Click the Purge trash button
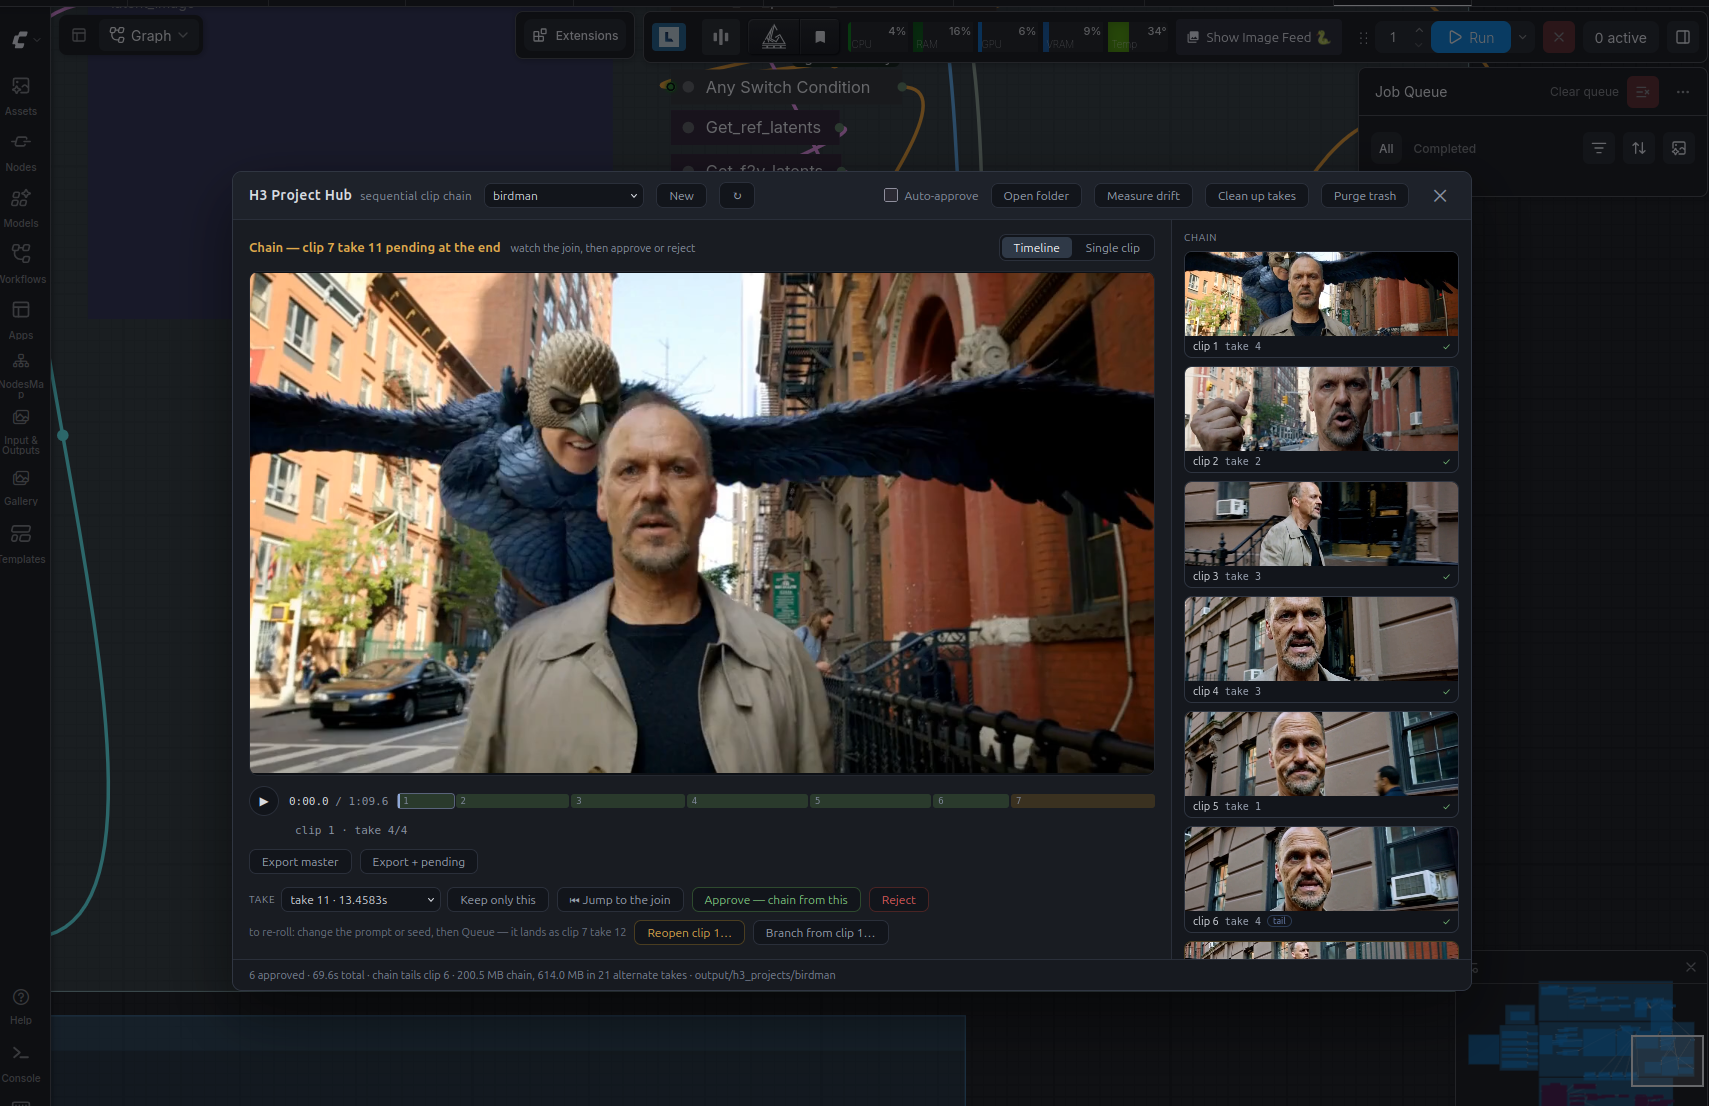The image size is (1709, 1106). click(1365, 196)
